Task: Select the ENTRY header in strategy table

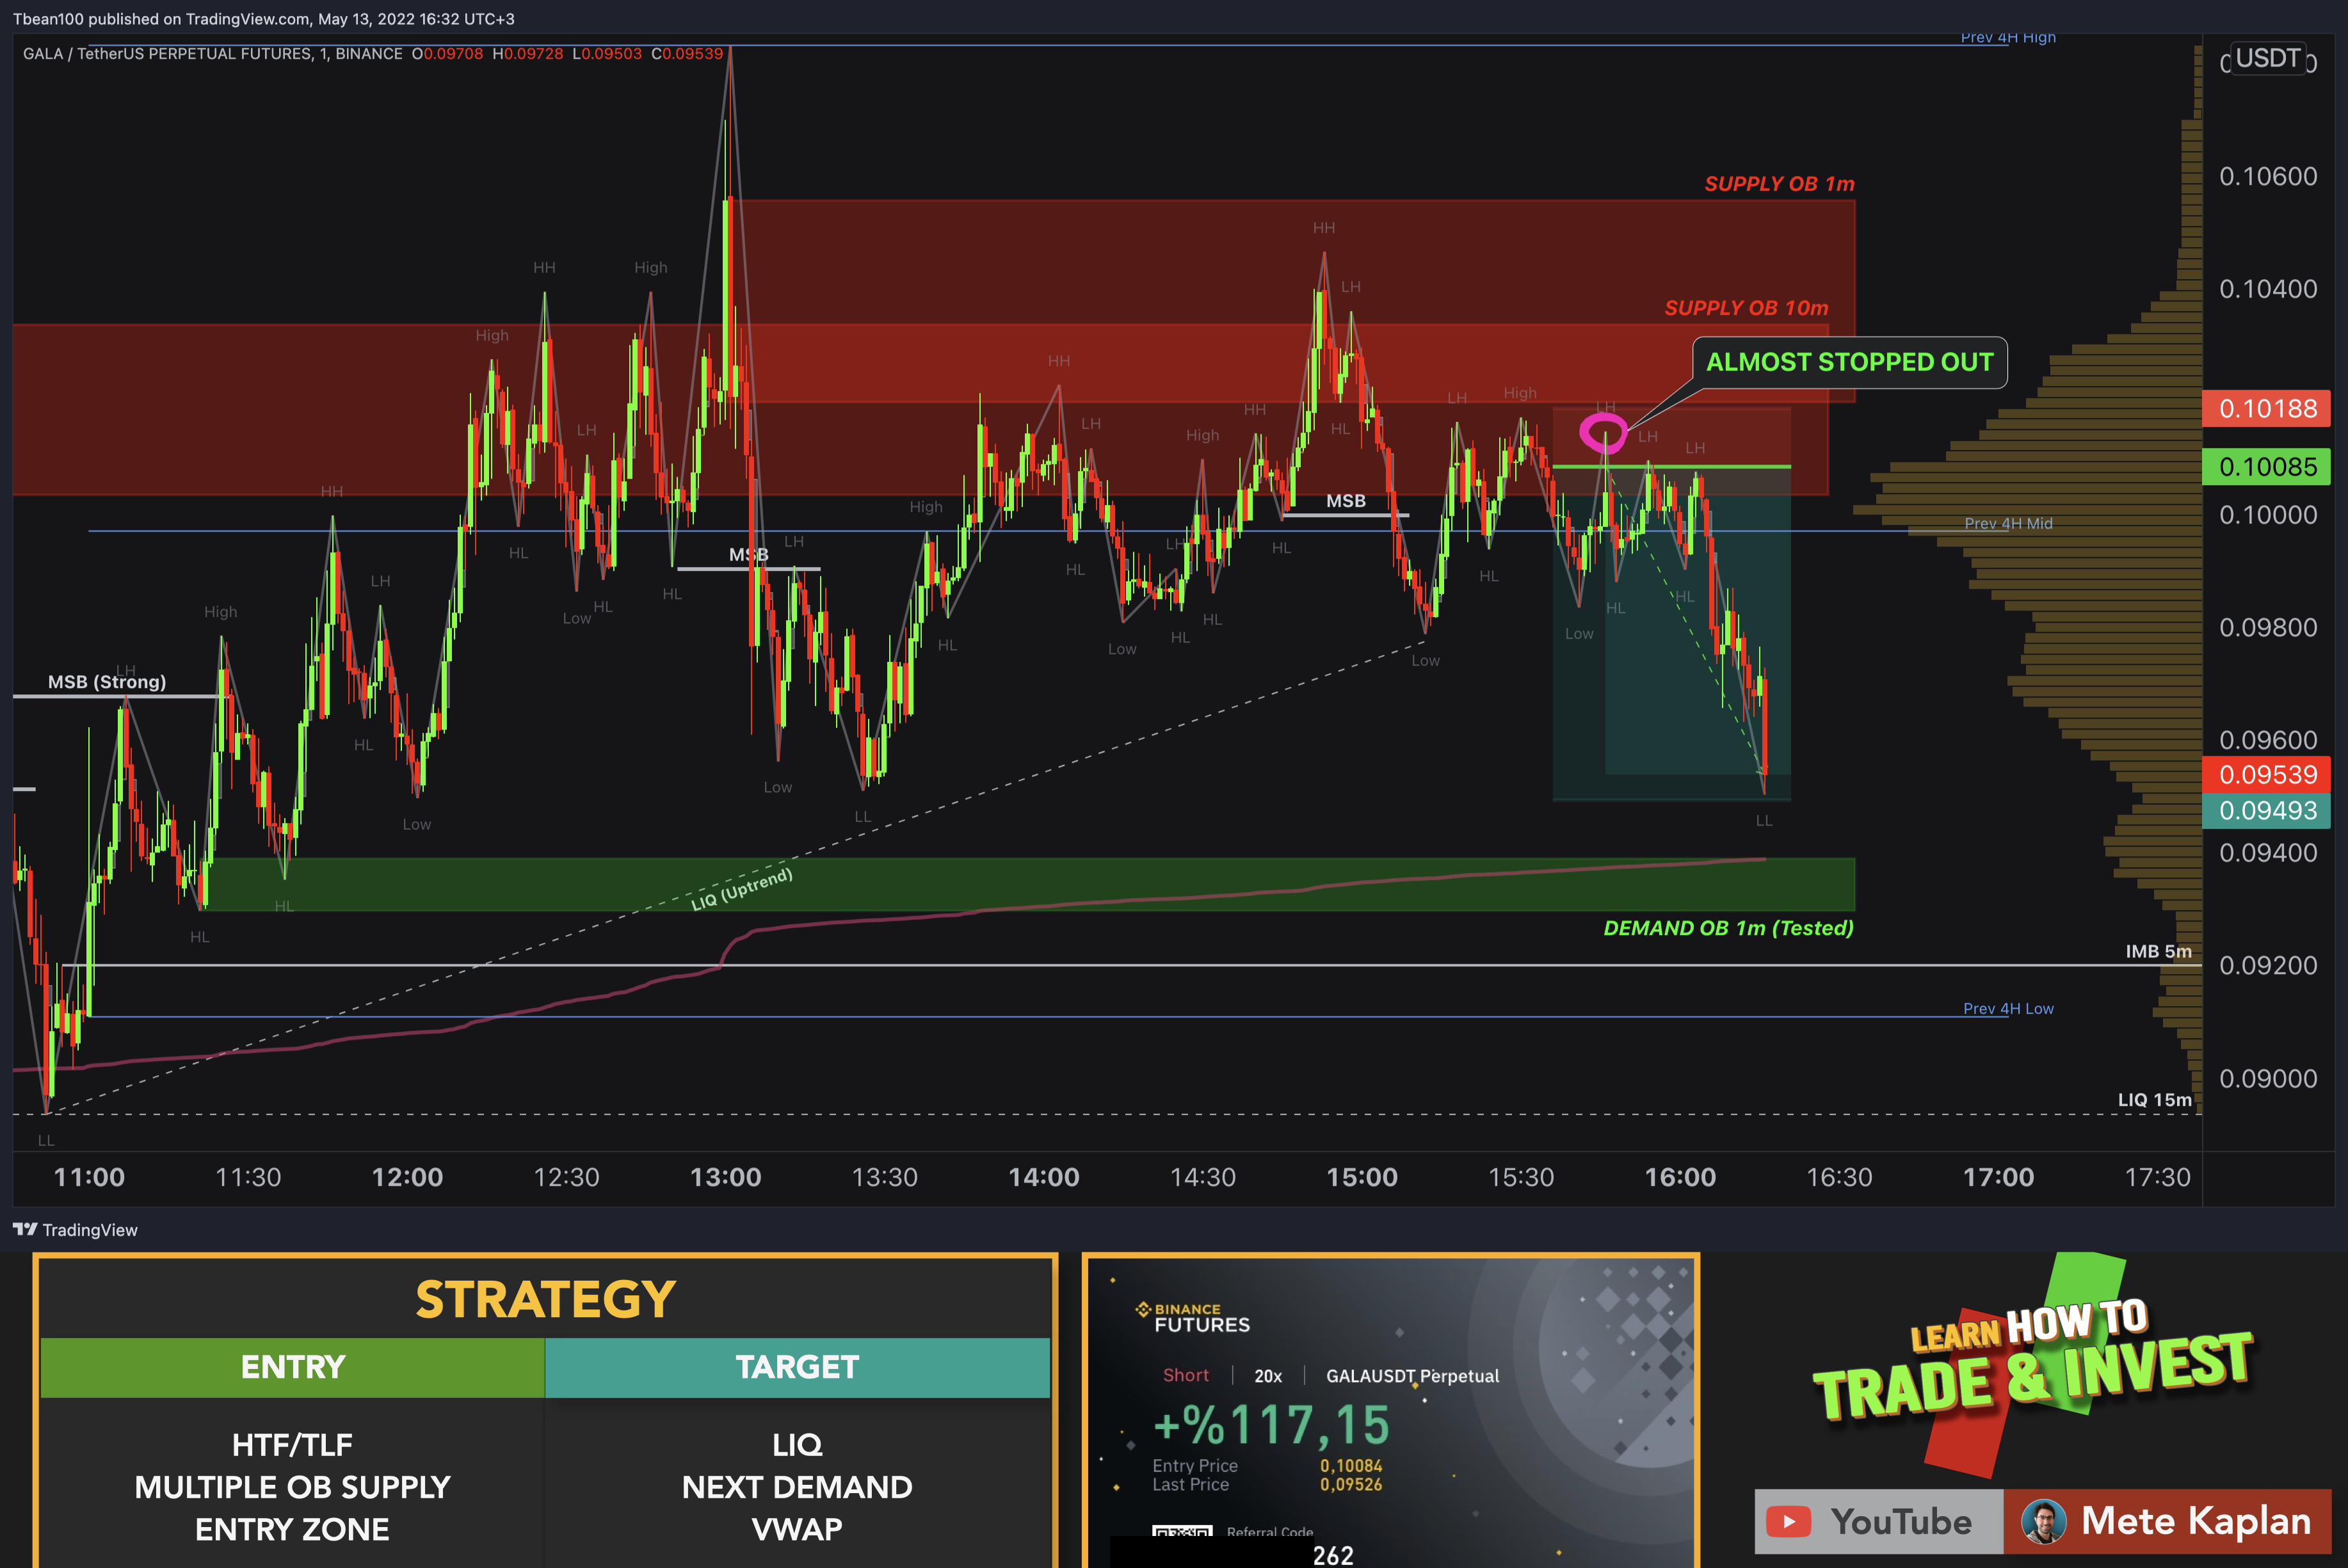Action: point(292,1367)
